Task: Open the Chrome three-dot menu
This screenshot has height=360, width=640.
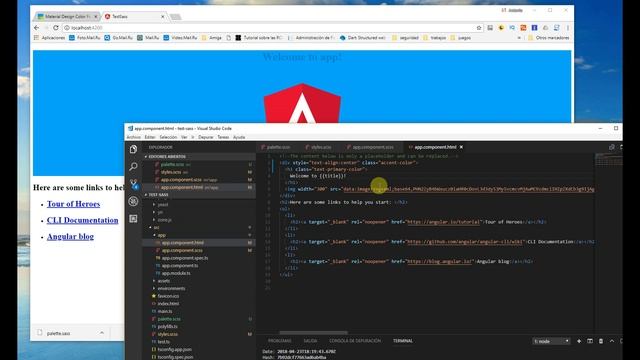Action: pyautogui.click(x=567, y=28)
